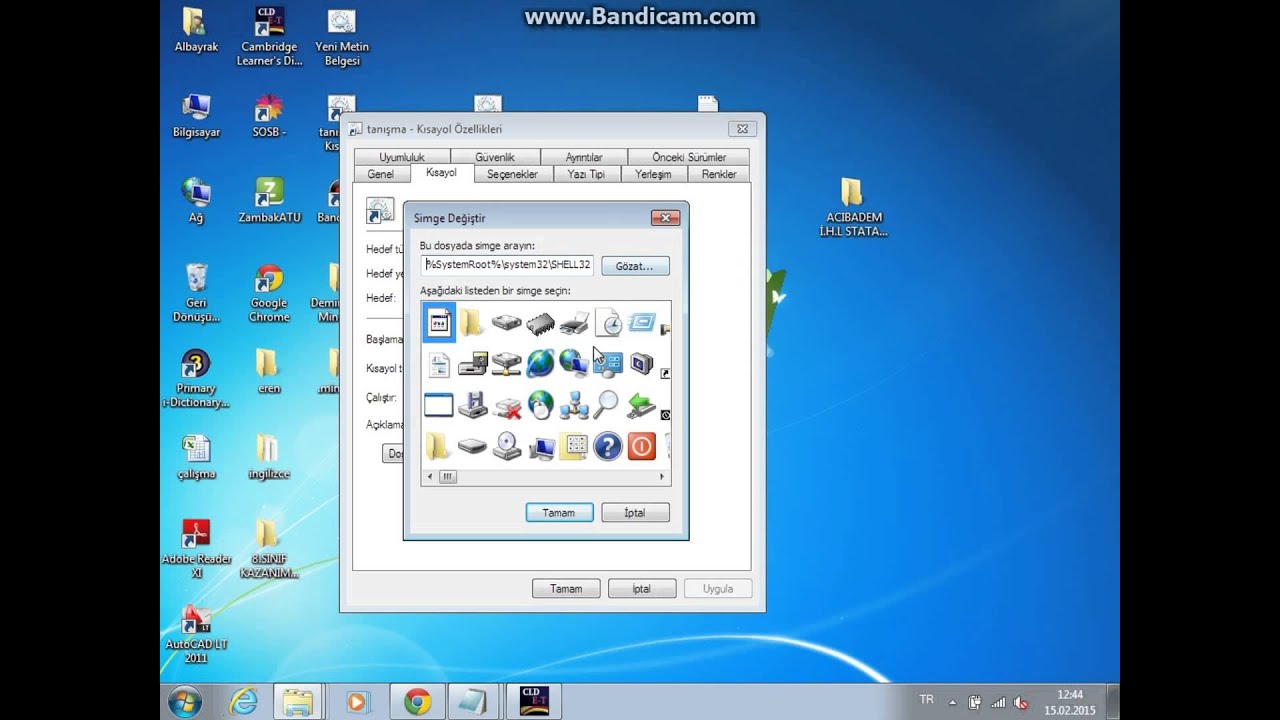Select the AutoCAD LT 2011 desktop icon

point(196,634)
